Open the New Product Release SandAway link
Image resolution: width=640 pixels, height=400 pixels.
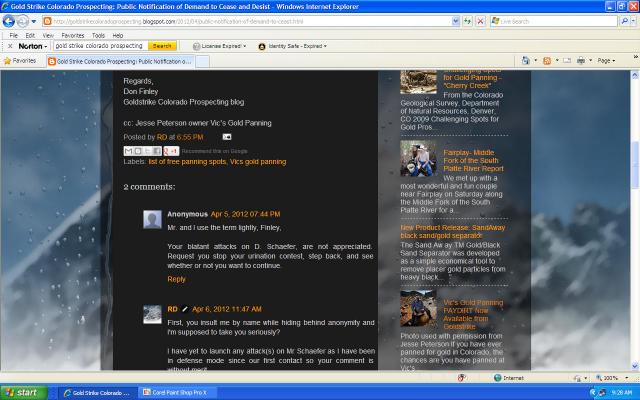(x=453, y=231)
